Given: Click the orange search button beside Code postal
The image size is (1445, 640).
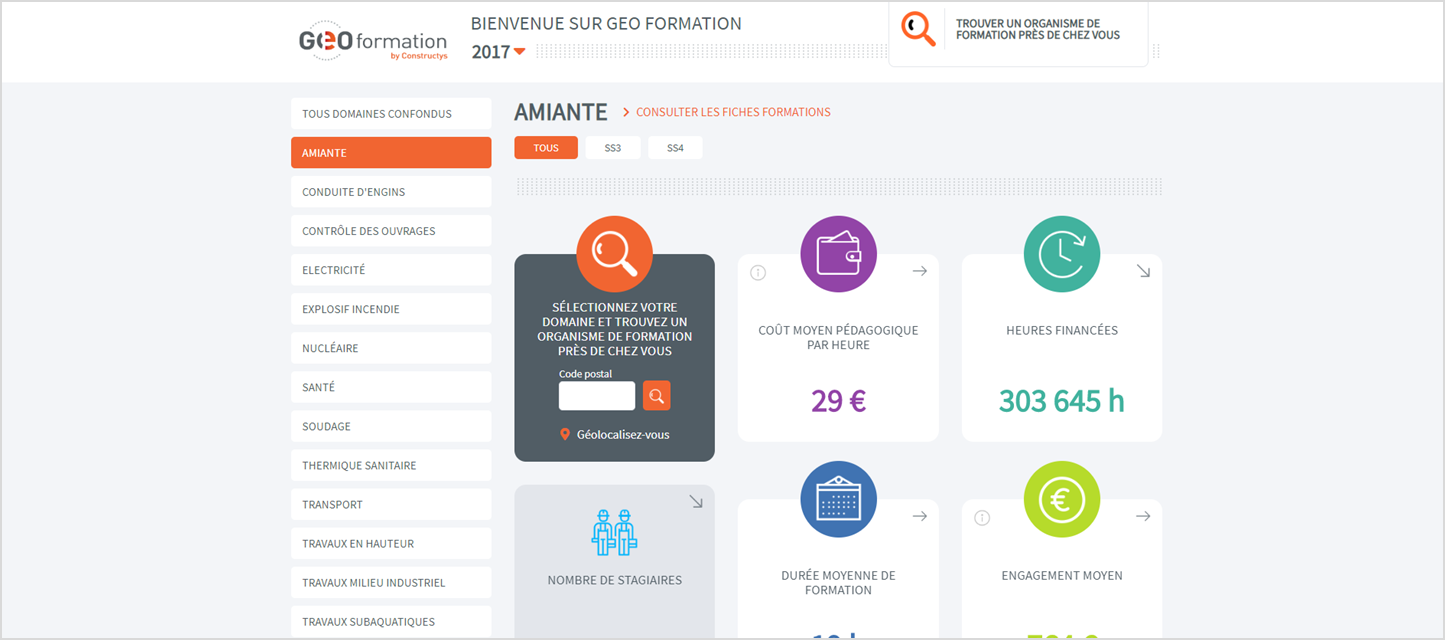Looking at the screenshot, I should point(656,396).
